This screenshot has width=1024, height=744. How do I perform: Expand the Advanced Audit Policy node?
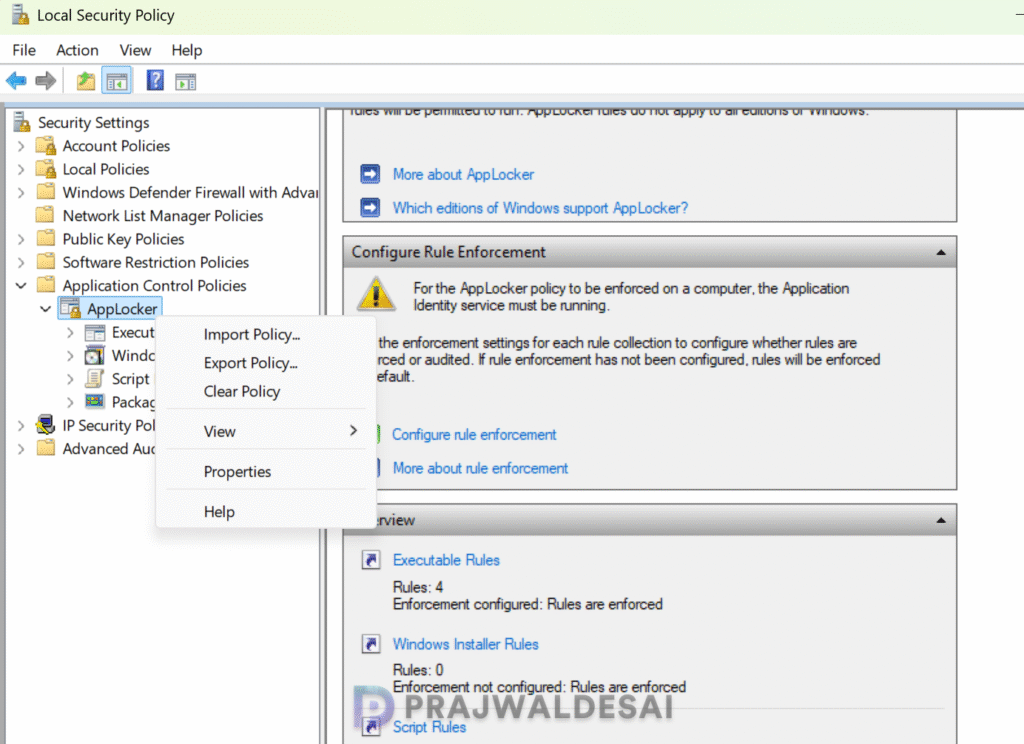point(21,449)
